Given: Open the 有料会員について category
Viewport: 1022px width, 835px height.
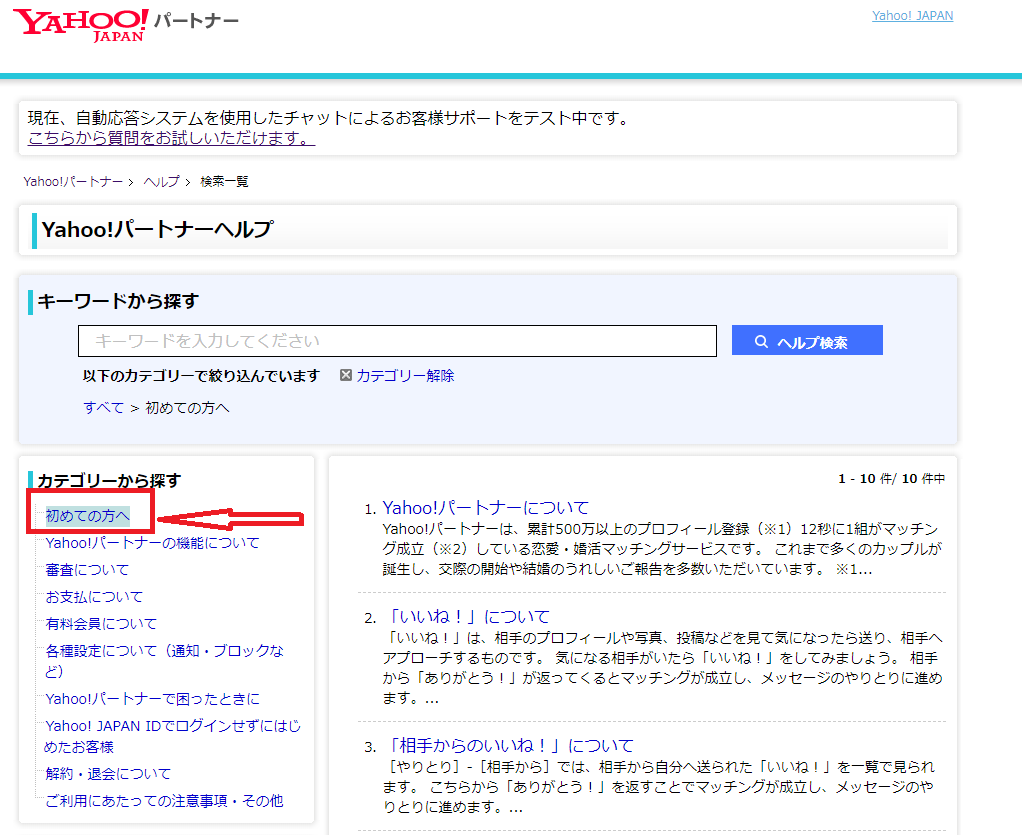Looking at the screenshot, I should (x=101, y=624).
